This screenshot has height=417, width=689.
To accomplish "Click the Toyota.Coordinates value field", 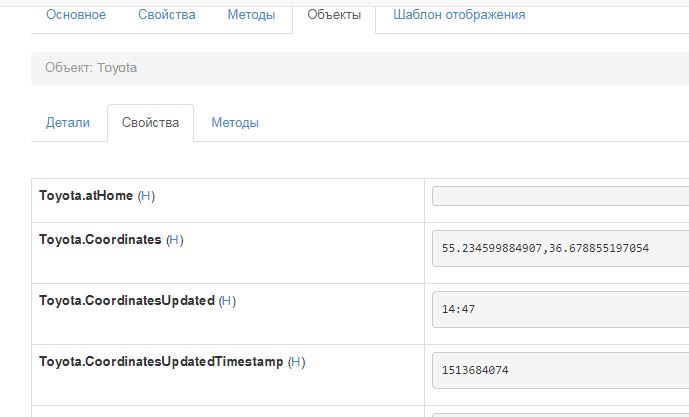I will click(x=560, y=248).
